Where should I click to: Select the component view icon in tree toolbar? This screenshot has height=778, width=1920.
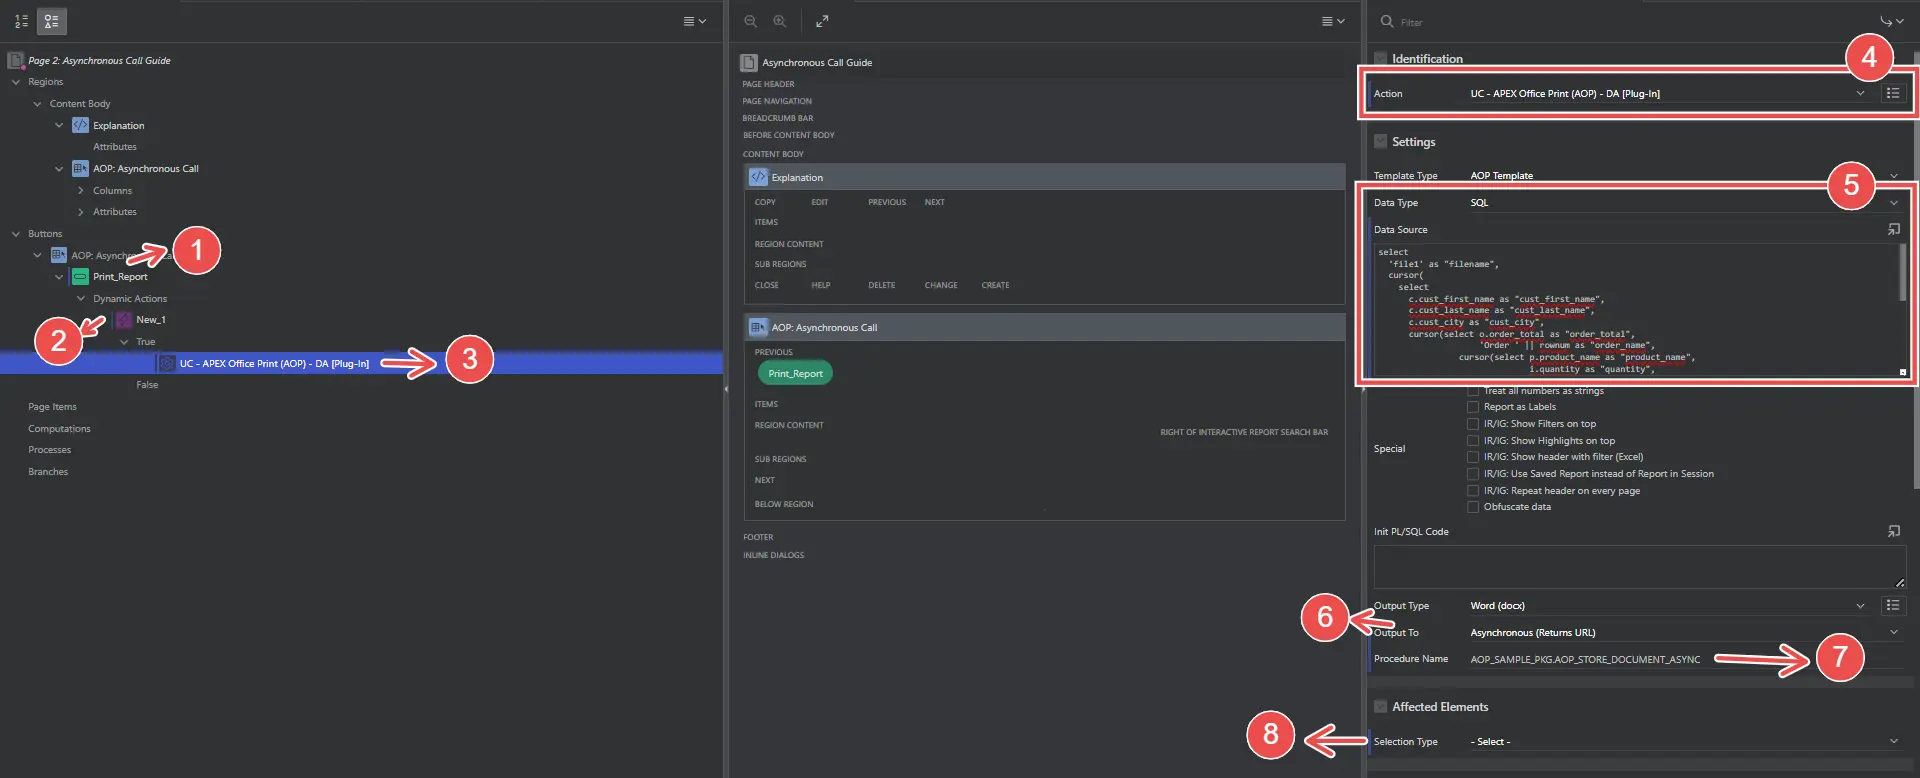point(51,20)
